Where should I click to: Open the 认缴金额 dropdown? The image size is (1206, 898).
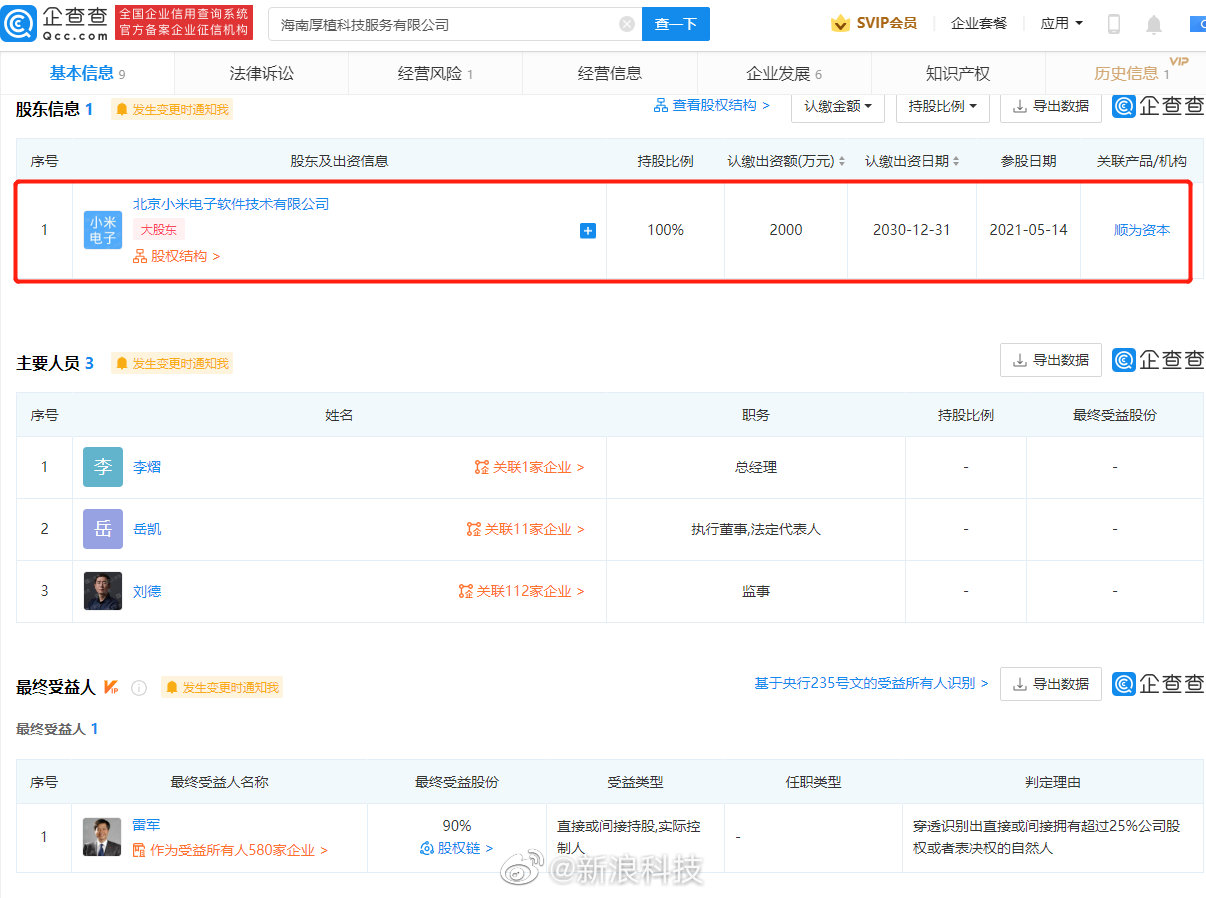837,106
